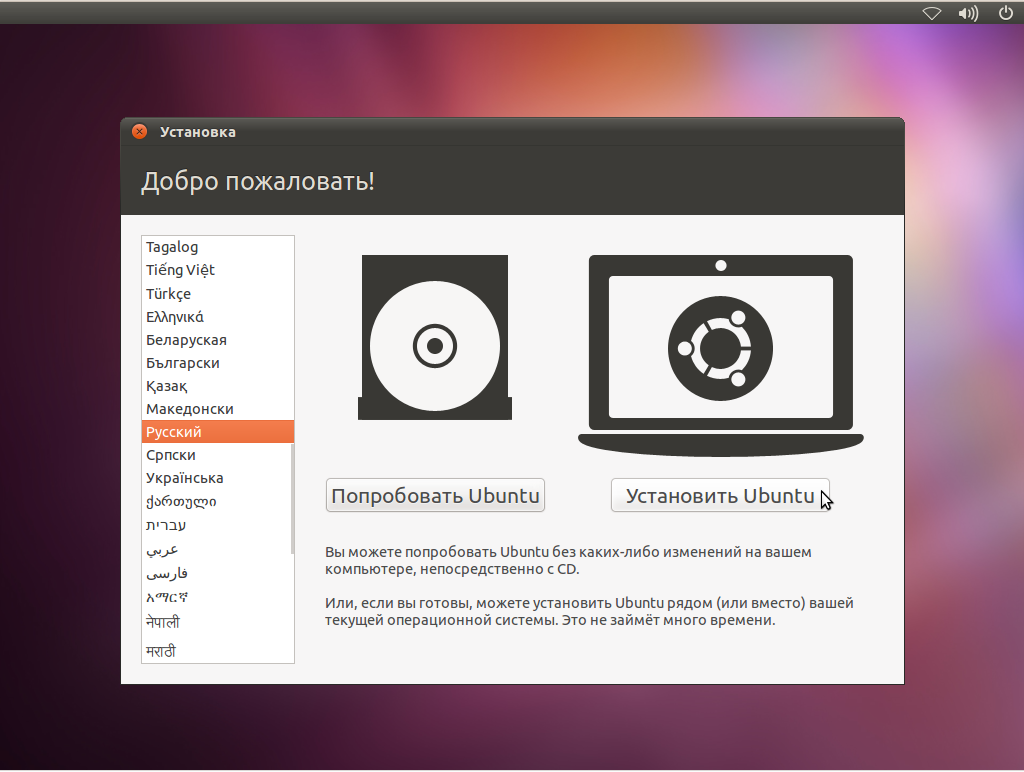1024x772 pixels.
Task: Click the language list scrollbar thumb
Action: [x=292, y=498]
